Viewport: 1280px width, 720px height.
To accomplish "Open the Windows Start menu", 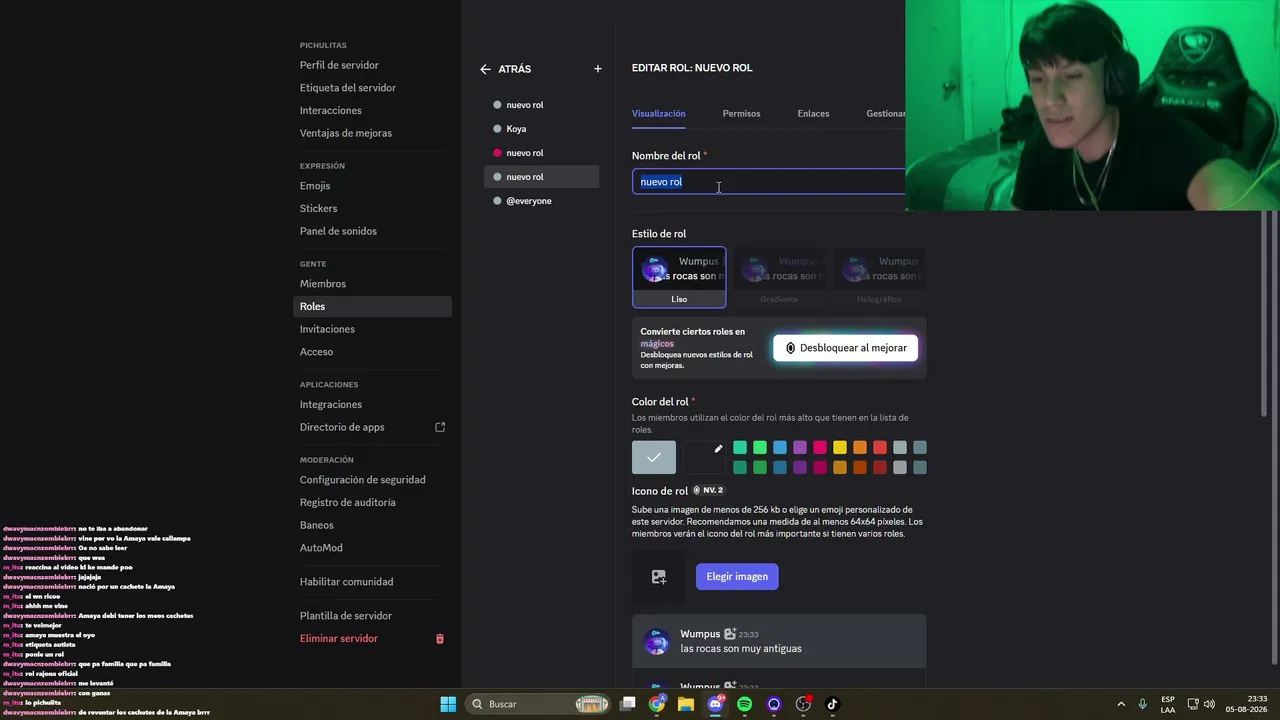I will 448,704.
